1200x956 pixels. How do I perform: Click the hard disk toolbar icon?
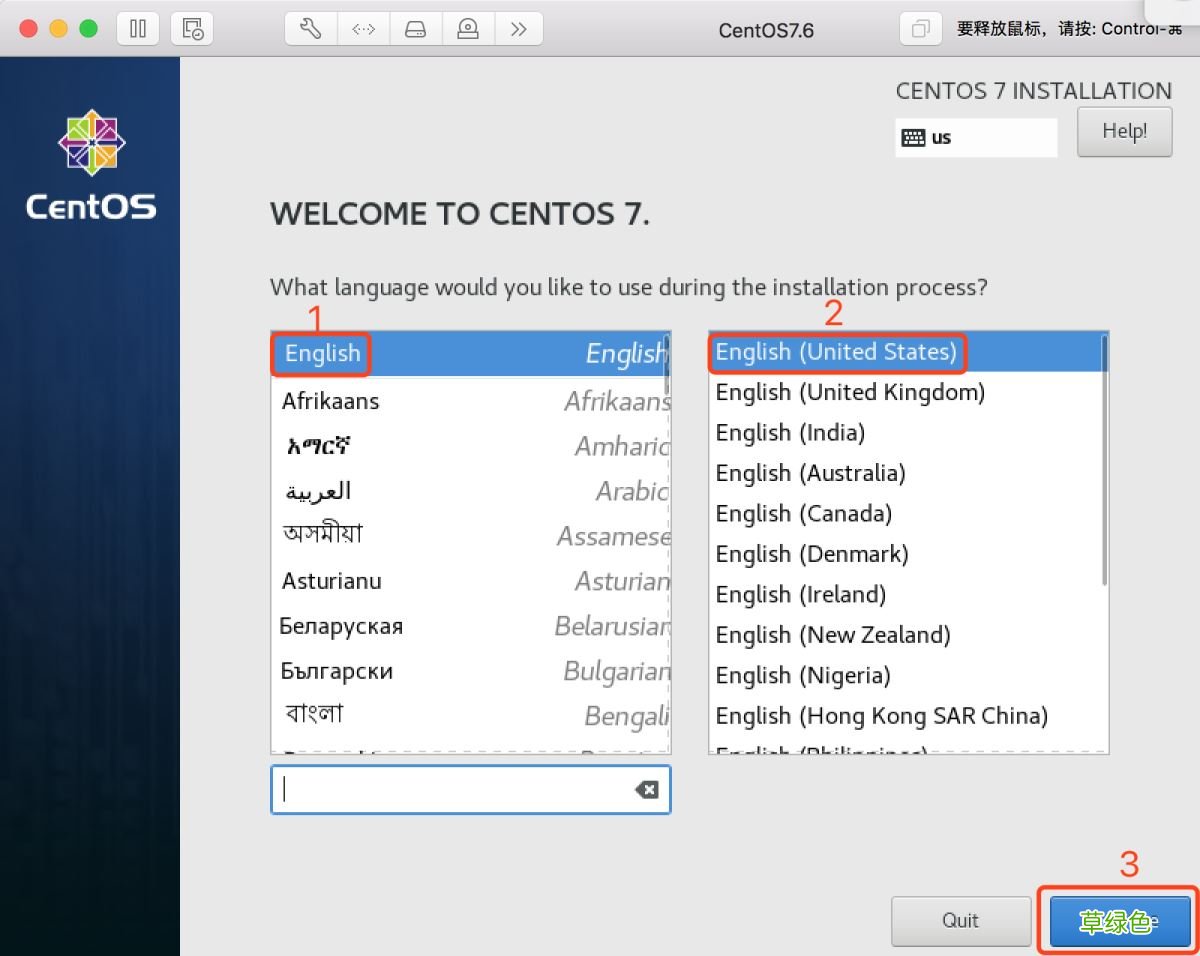pyautogui.click(x=415, y=28)
